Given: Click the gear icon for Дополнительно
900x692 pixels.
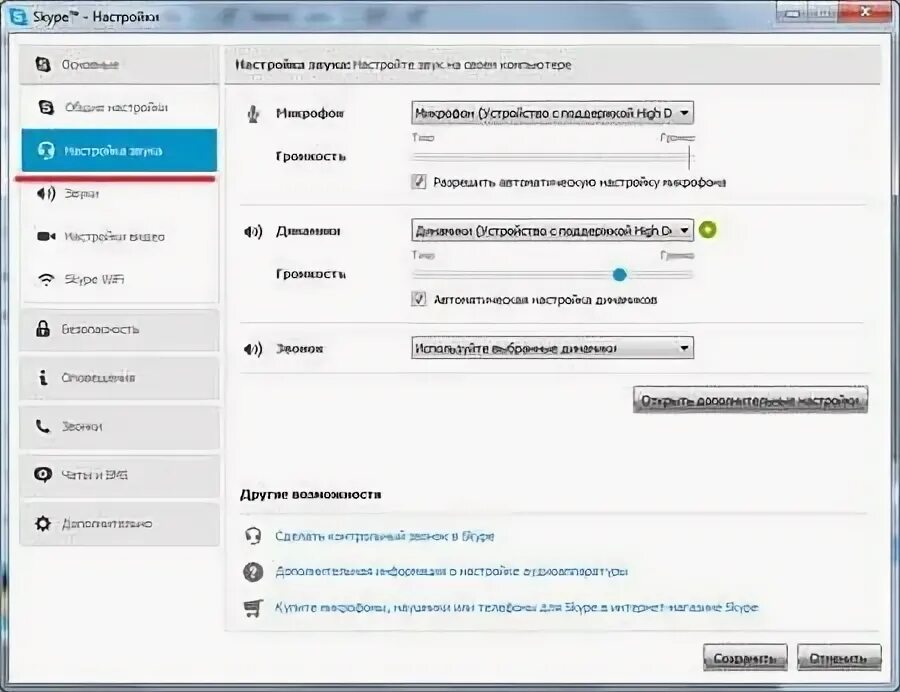Looking at the screenshot, I should coord(43,523).
